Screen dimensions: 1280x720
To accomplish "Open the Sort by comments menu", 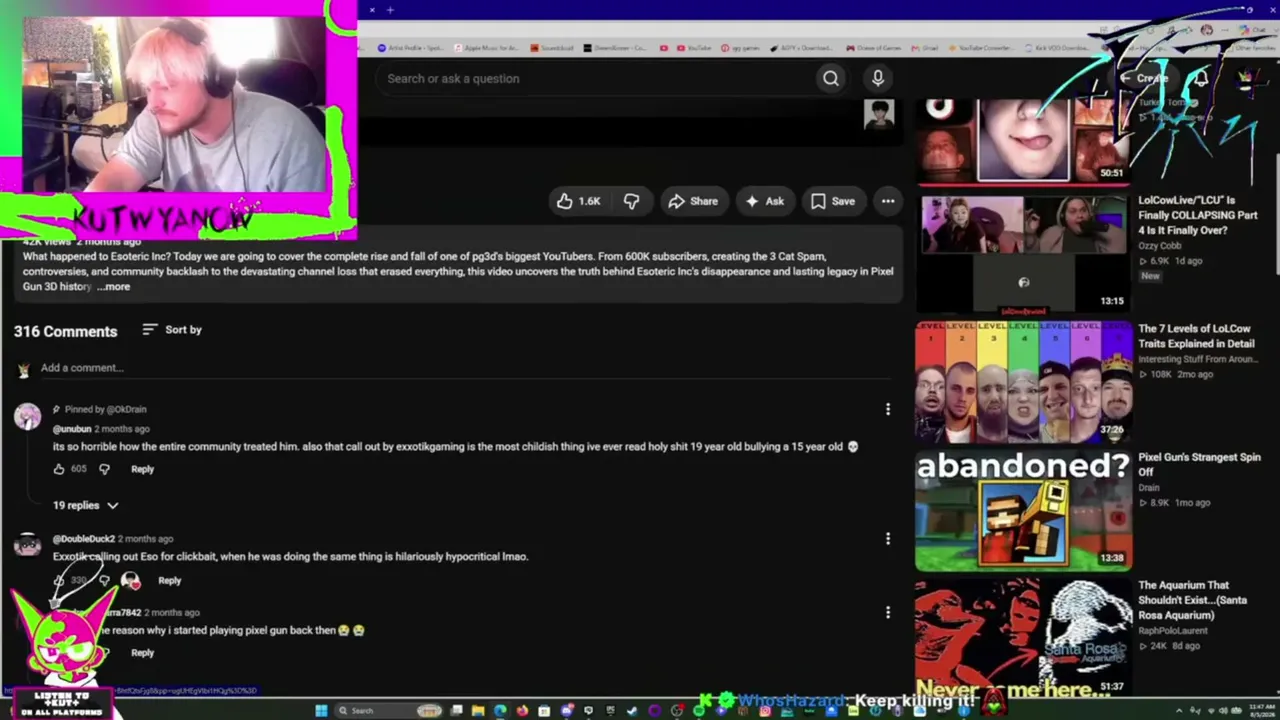I will 172,330.
